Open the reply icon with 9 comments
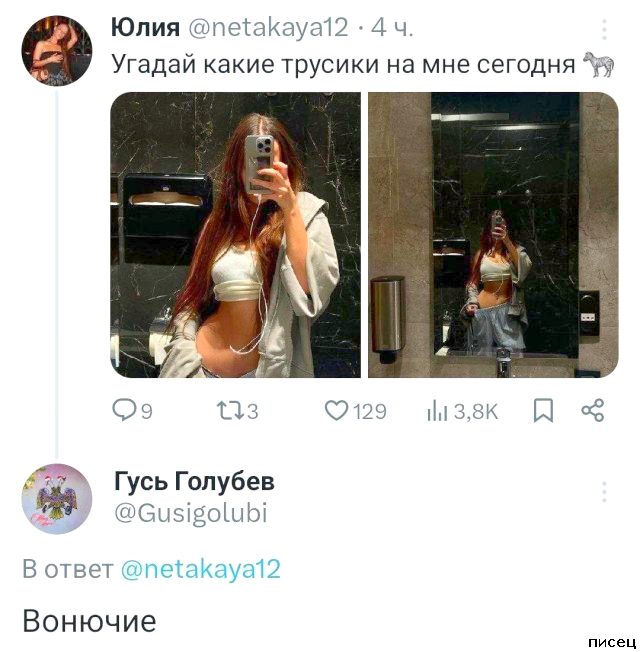The image size is (640, 652). (123, 410)
